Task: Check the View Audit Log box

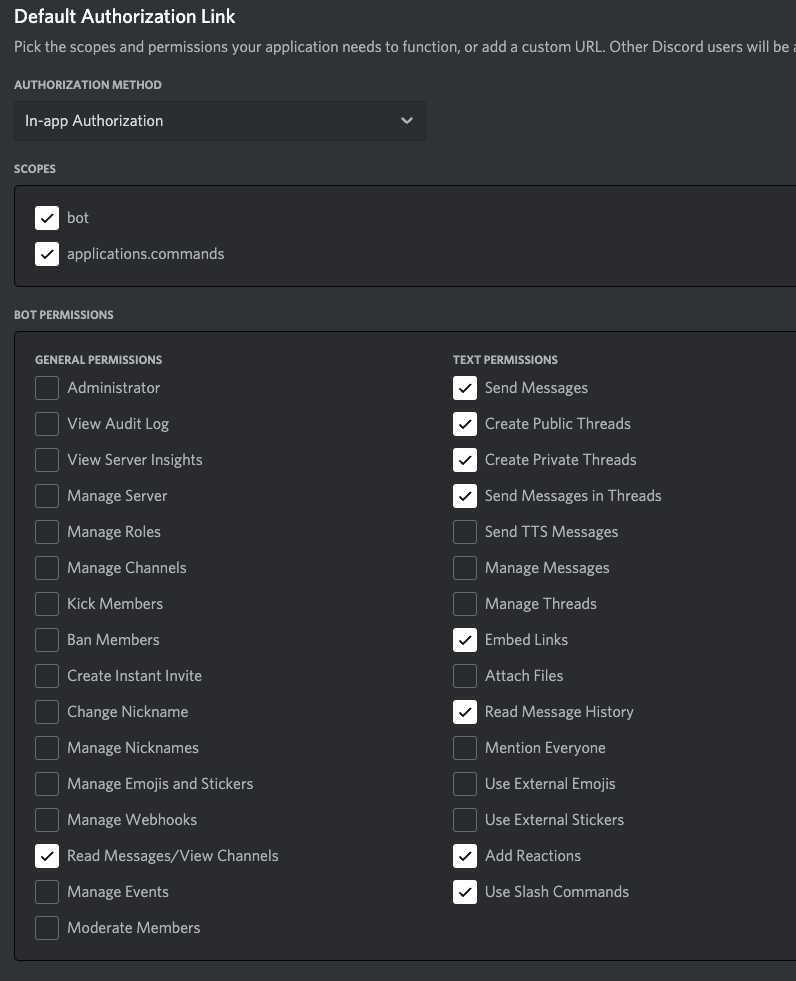Action: (47, 424)
